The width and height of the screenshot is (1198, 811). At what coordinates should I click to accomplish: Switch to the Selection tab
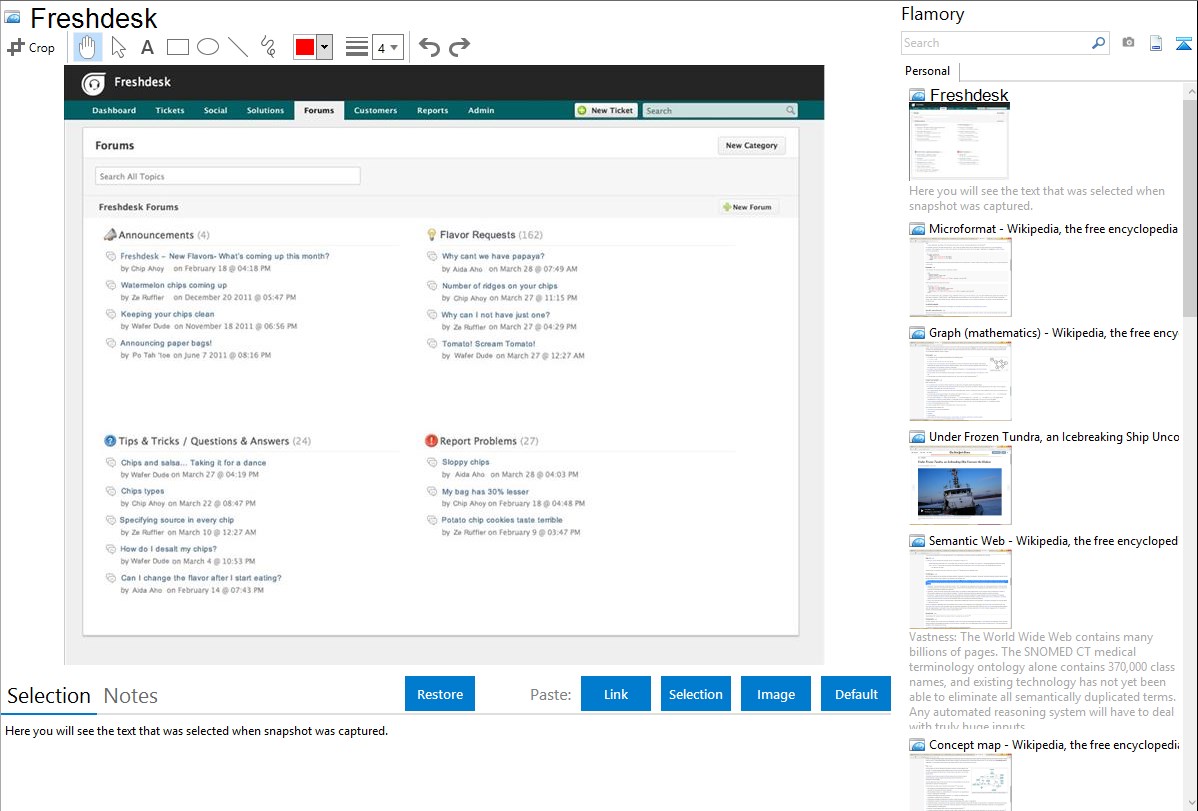49,696
